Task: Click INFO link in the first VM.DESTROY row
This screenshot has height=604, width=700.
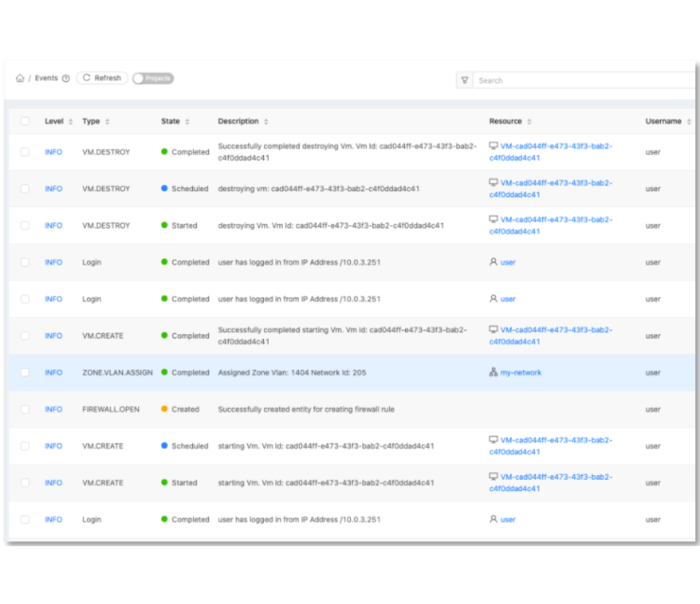Action: [x=53, y=152]
